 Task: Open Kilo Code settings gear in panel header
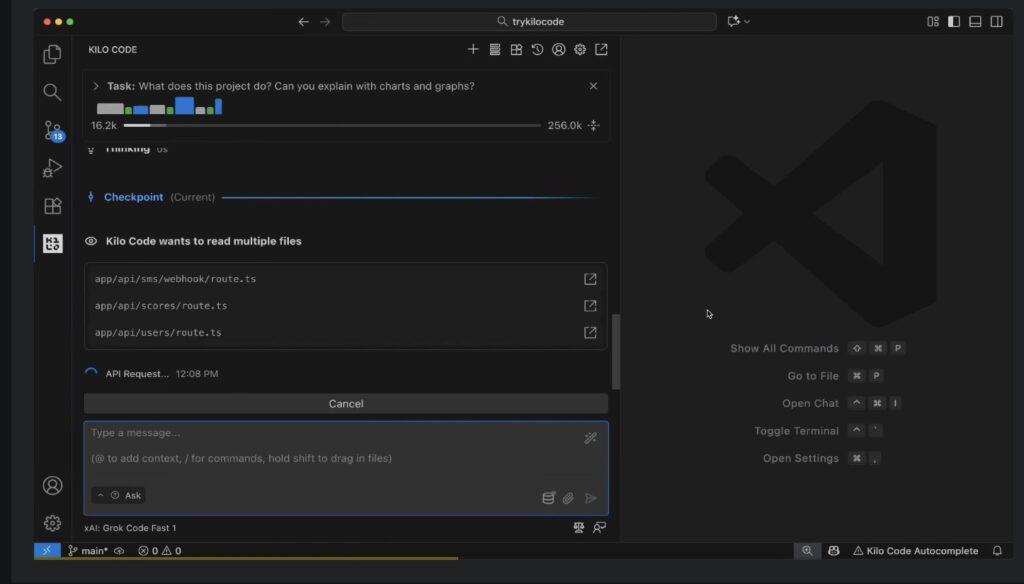click(x=580, y=49)
